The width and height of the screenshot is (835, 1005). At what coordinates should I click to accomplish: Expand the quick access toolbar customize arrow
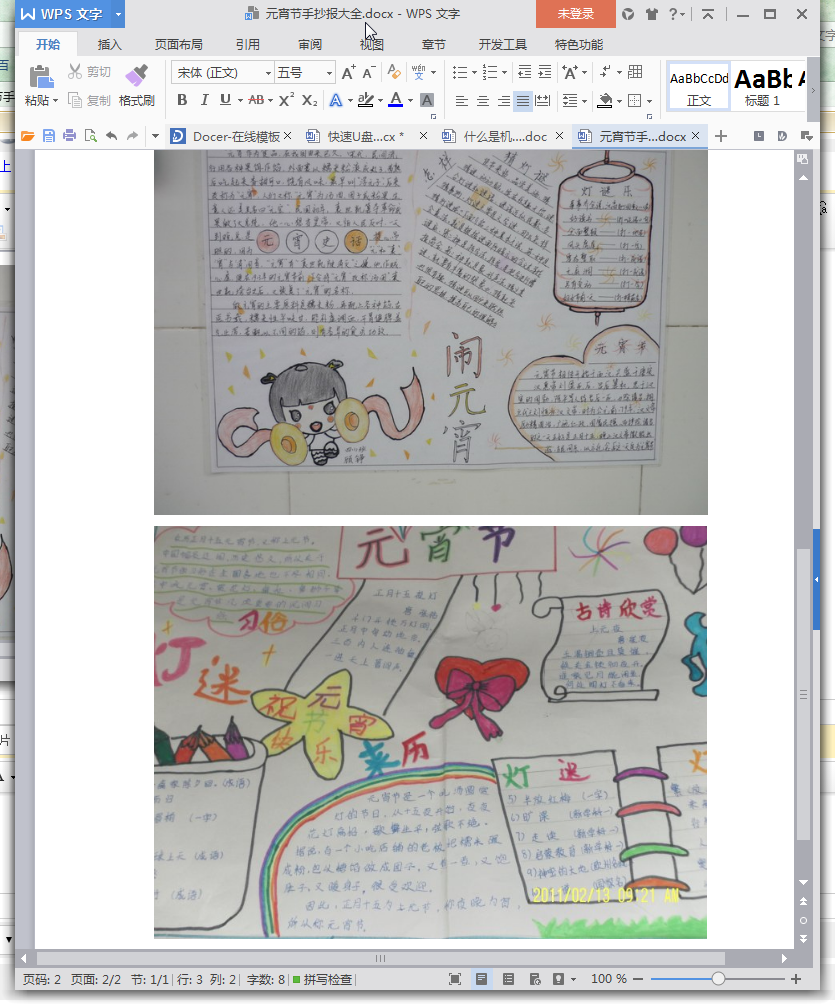[x=155, y=136]
